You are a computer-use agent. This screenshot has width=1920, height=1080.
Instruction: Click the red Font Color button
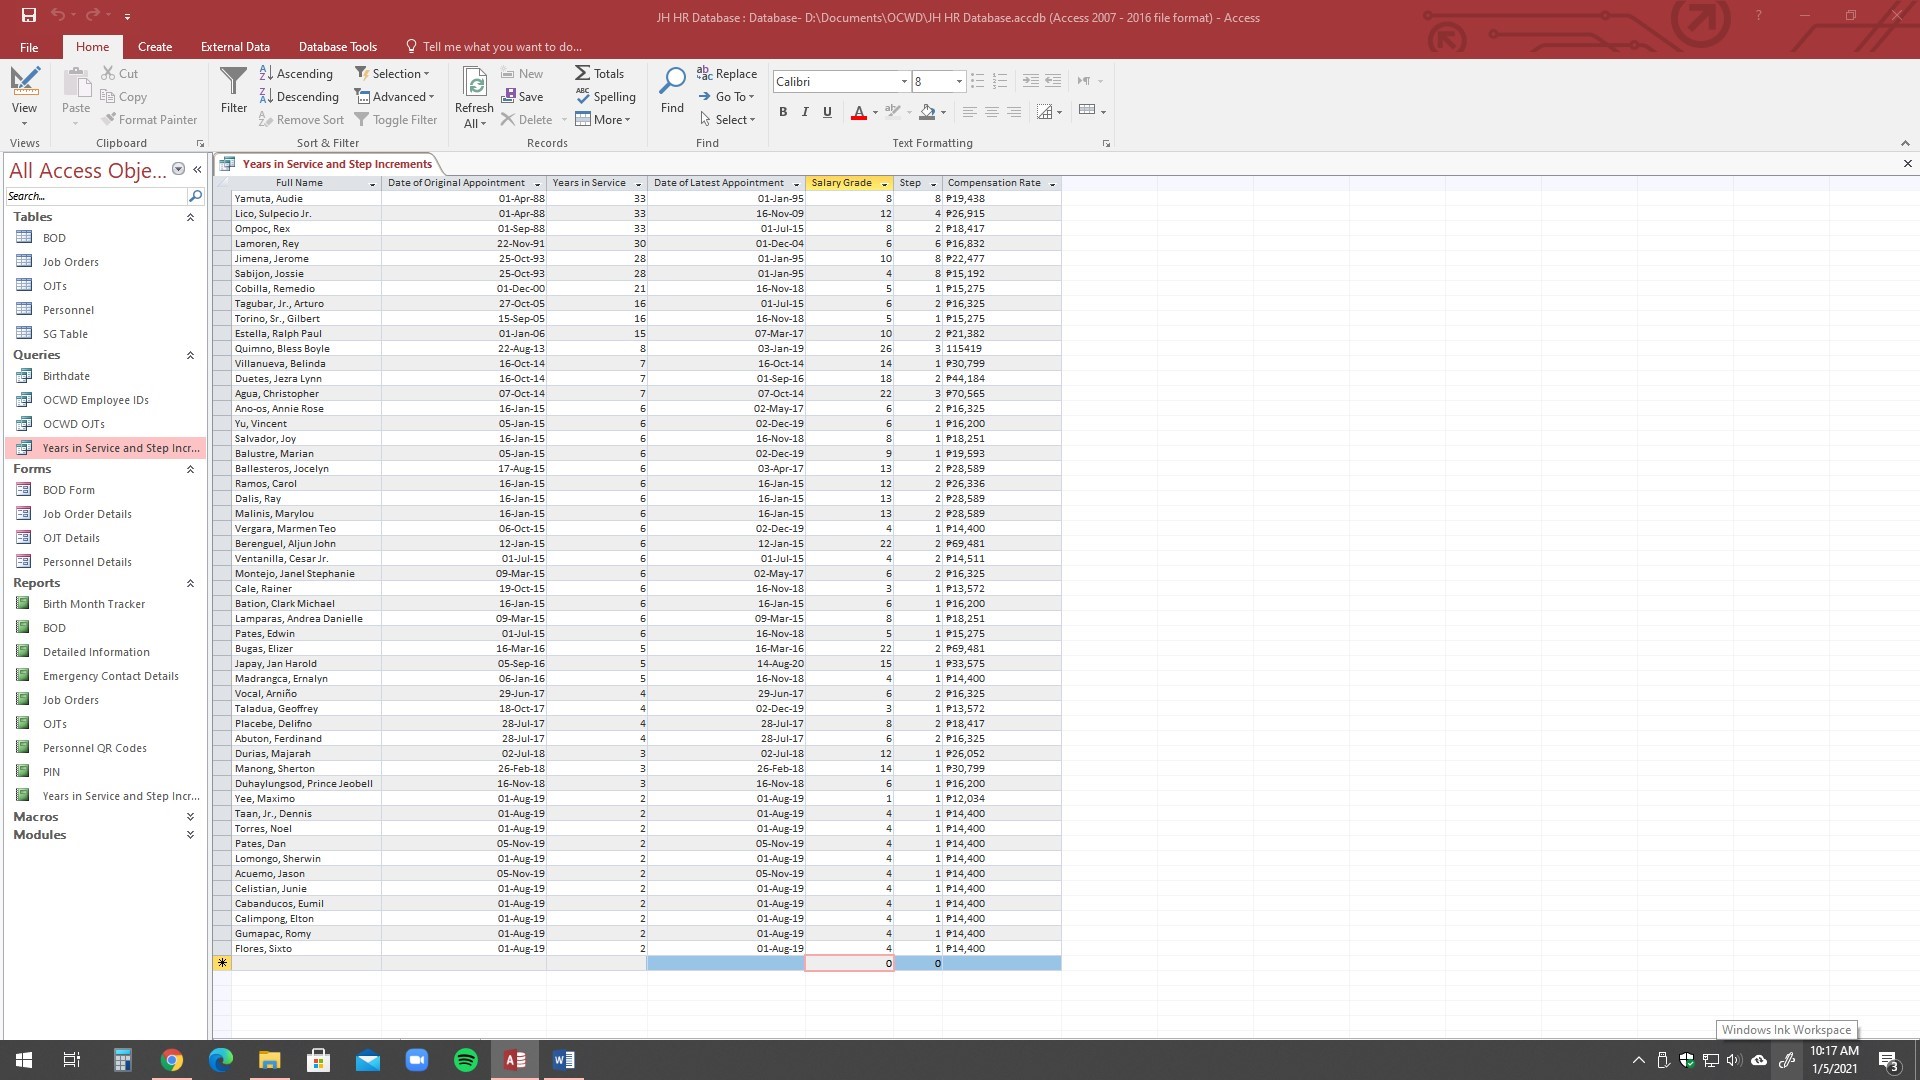pyautogui.click(x=858, y=112)
